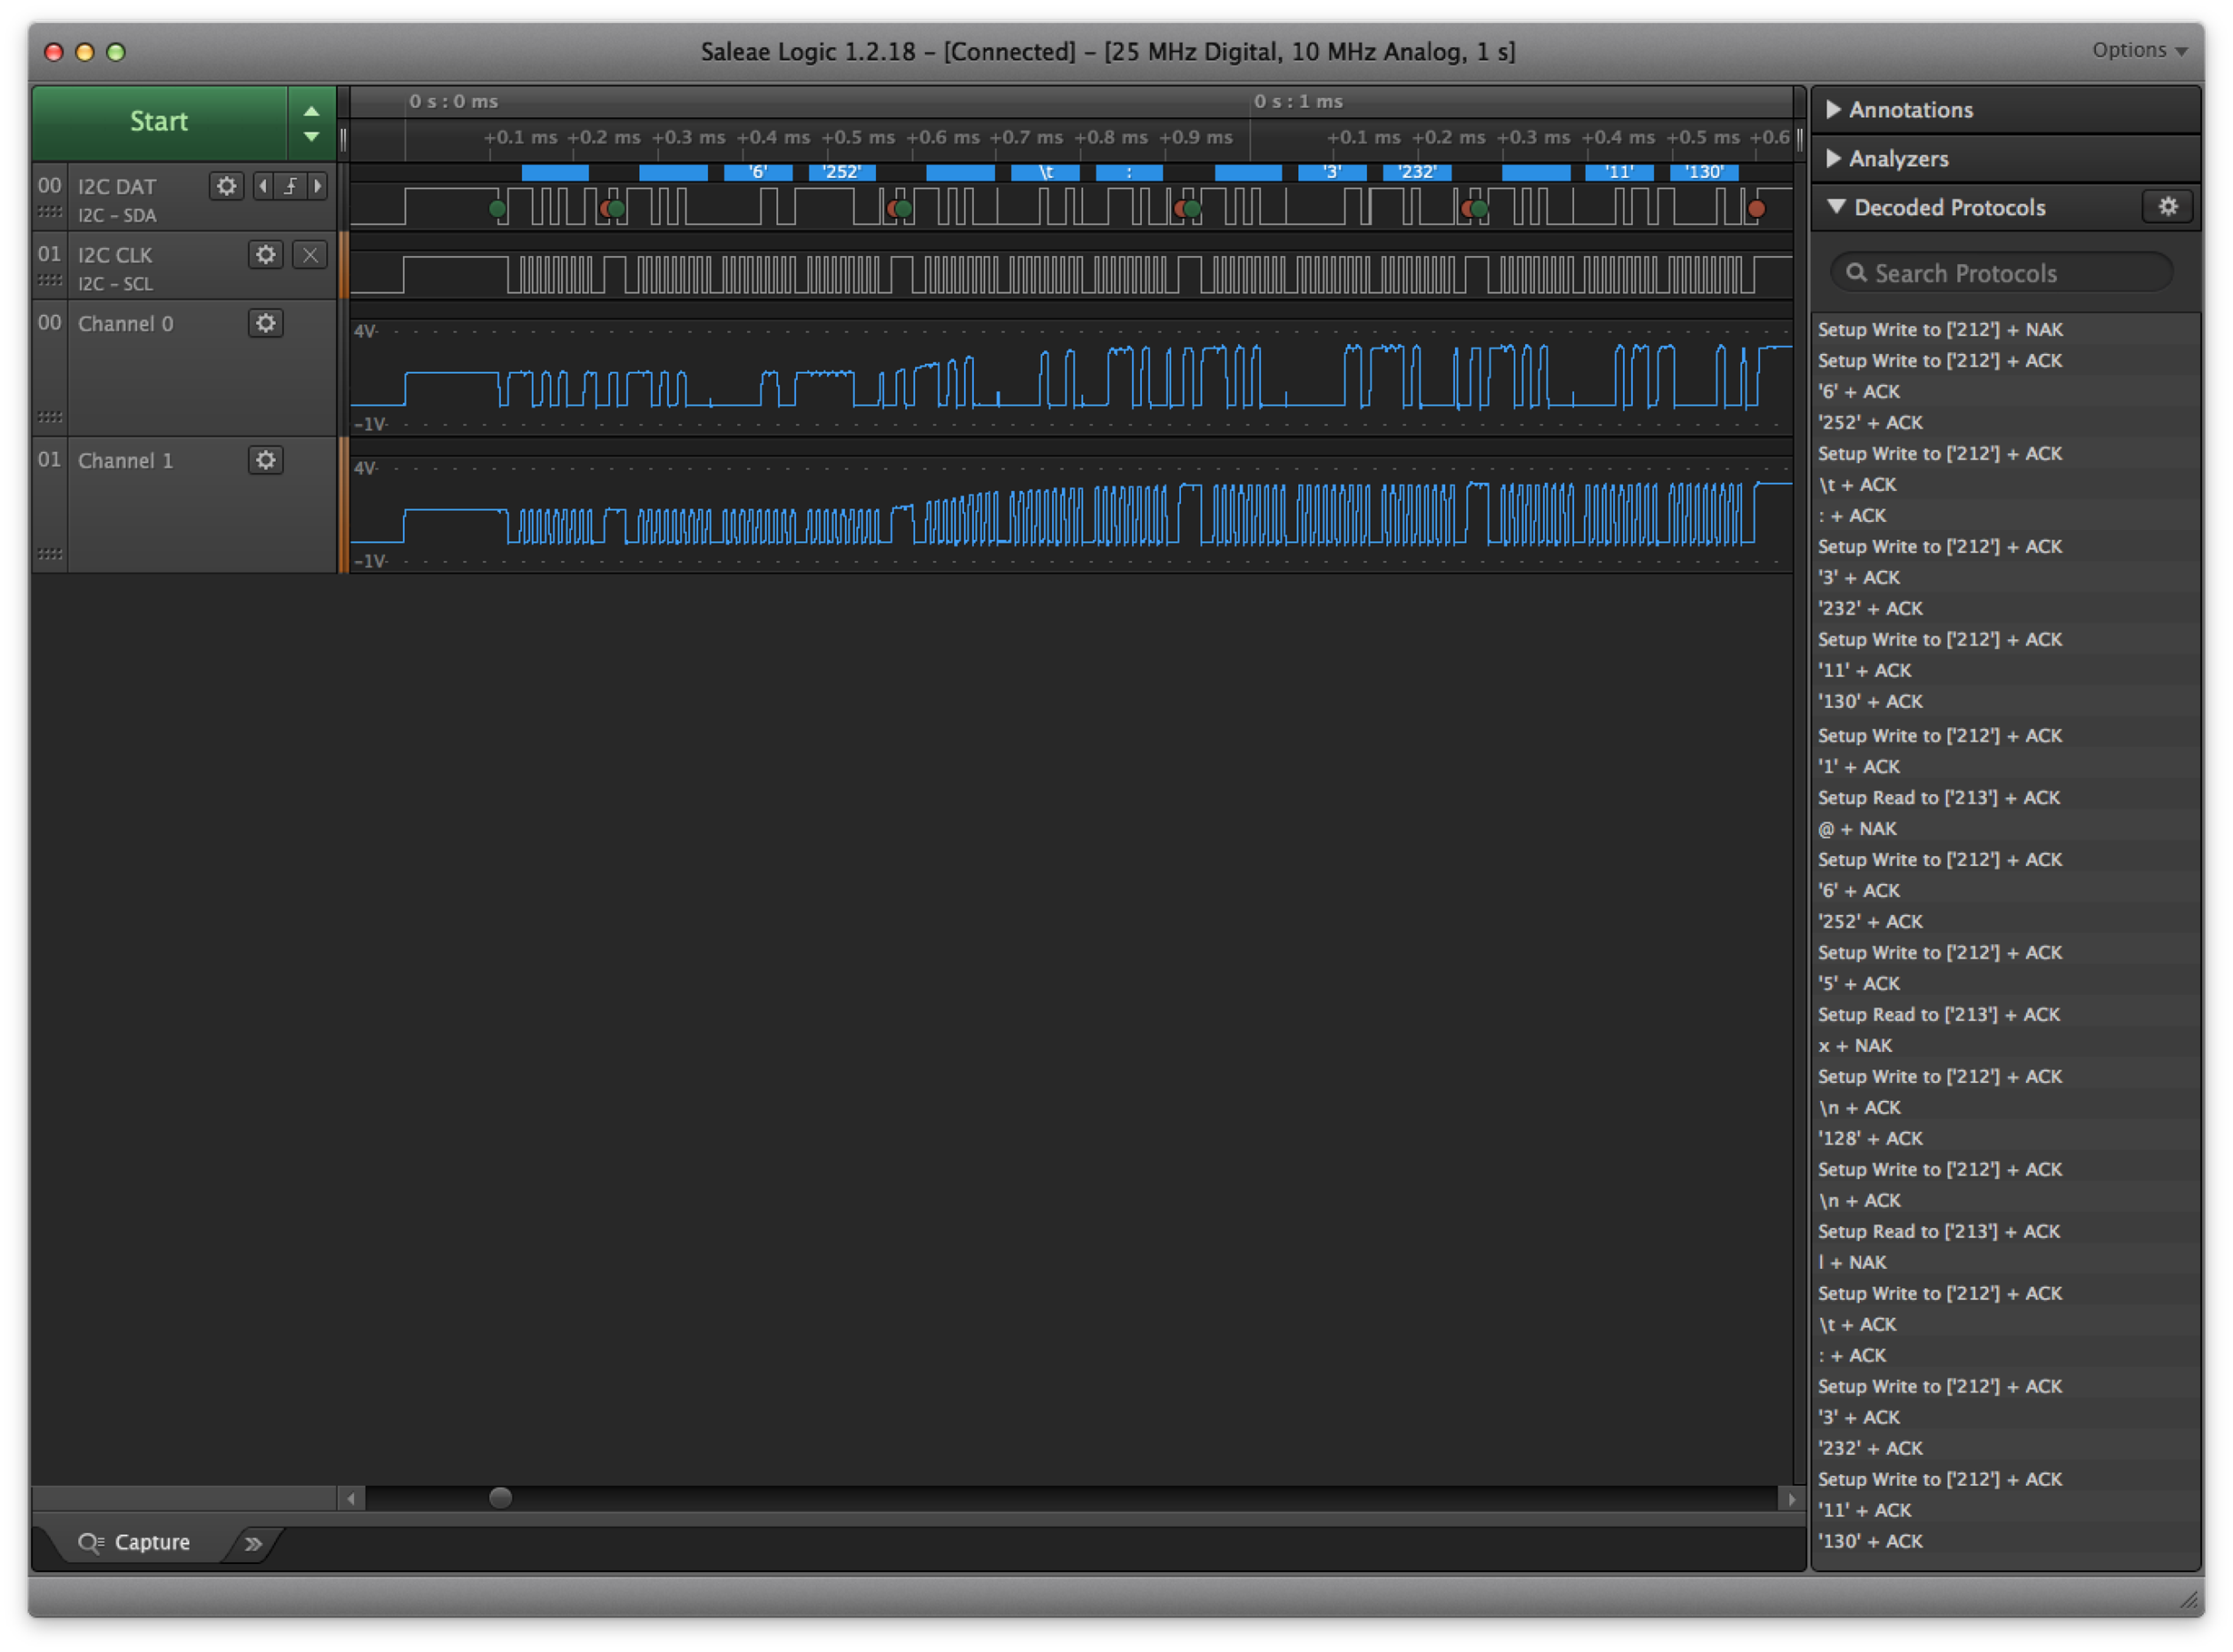Click the X trigger button on I2C CLK
This screenshot has height=1652, width=2233.
(310, 255)
